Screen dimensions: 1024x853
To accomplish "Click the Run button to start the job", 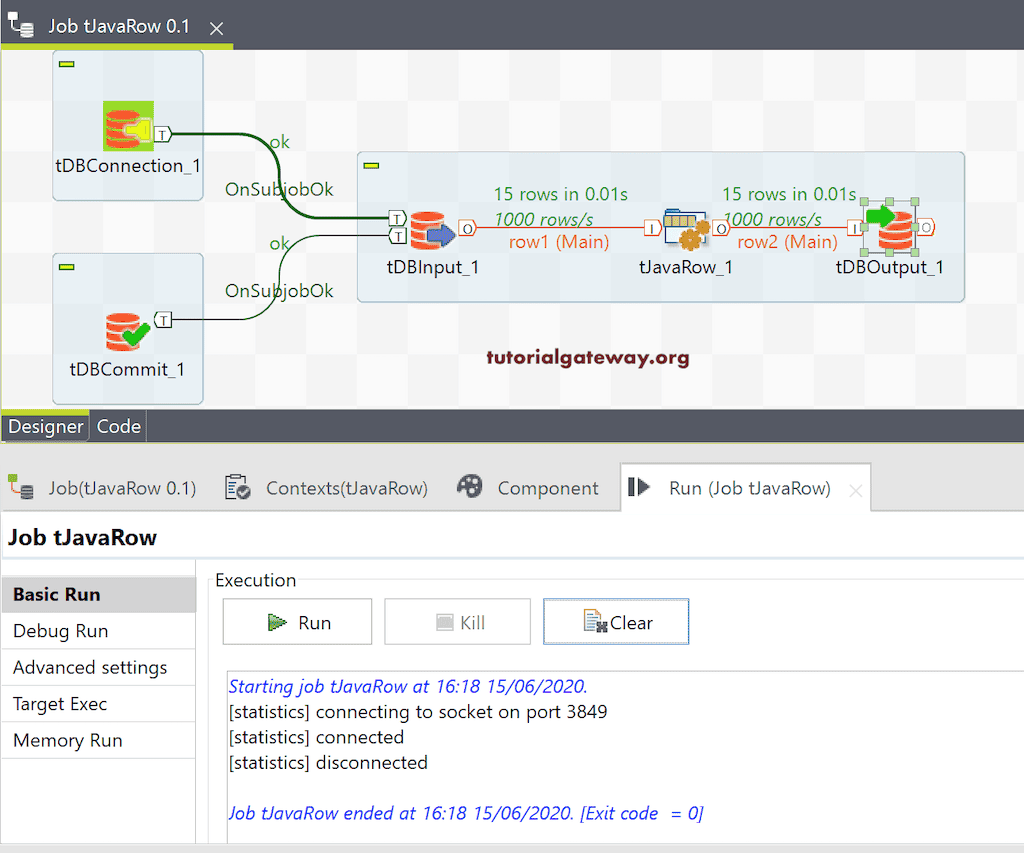I will (297, 621).
